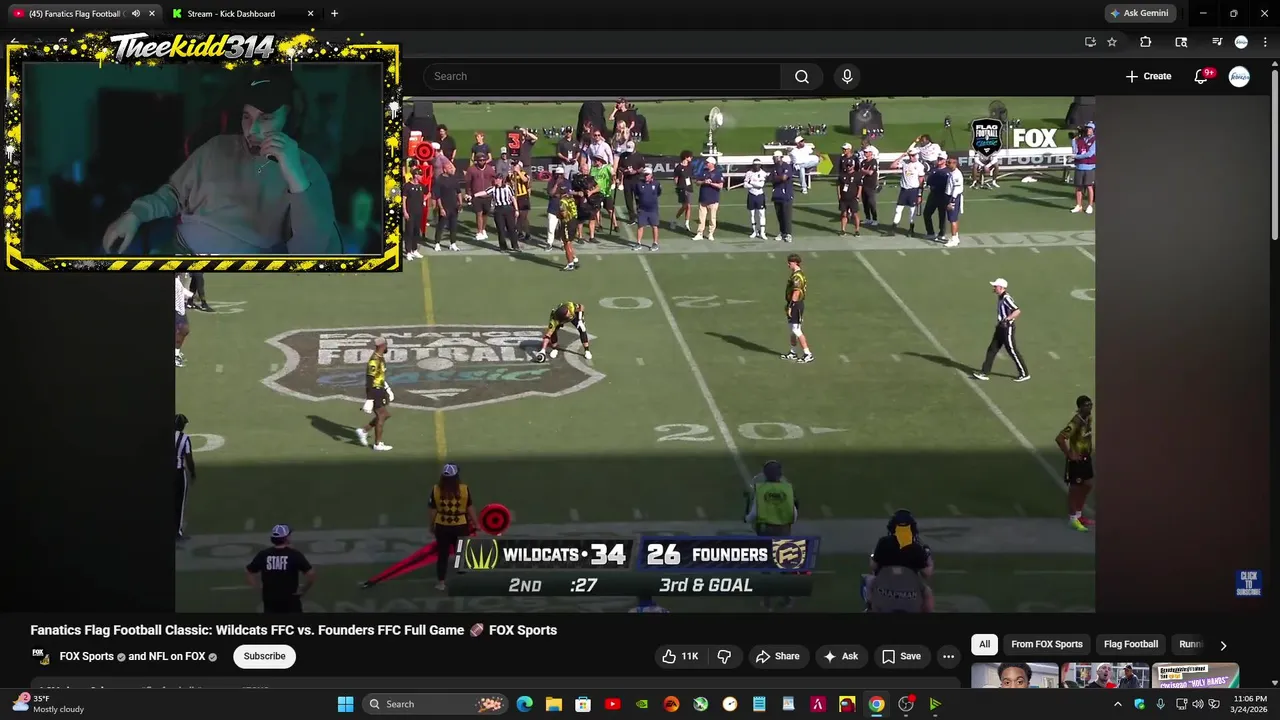Click into the YouTube search field
The image size is (1280, 720).
pyautogui.click(x=602, y=76)
